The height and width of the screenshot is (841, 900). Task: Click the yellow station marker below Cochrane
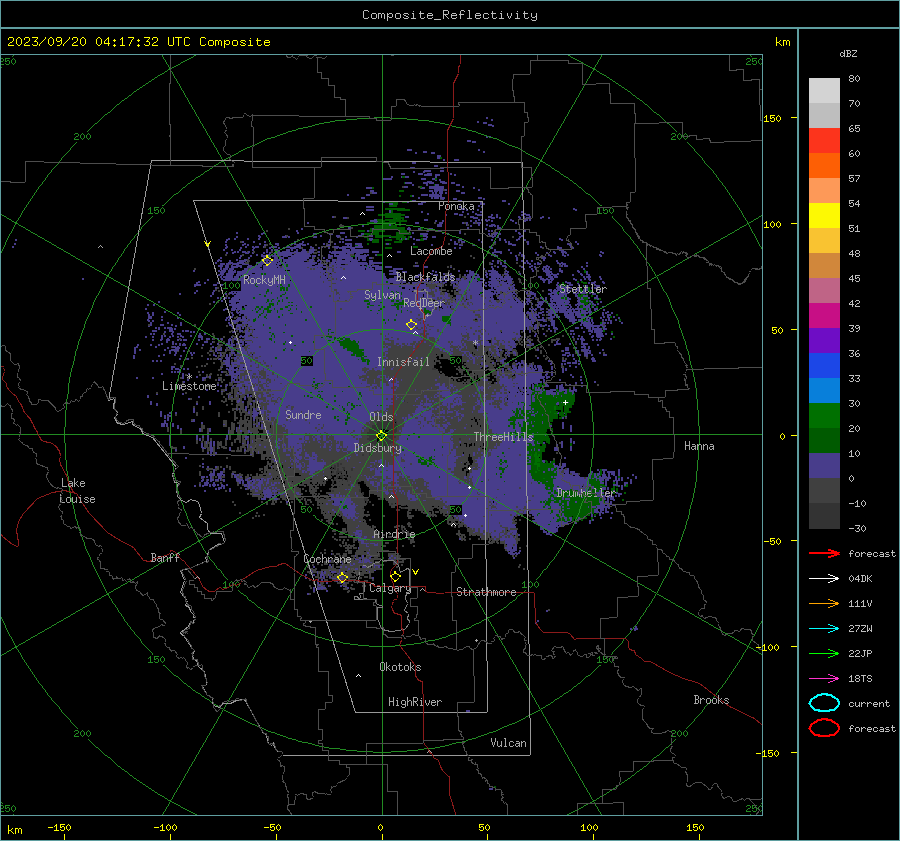pyautogui.click(x=342, y=578)
